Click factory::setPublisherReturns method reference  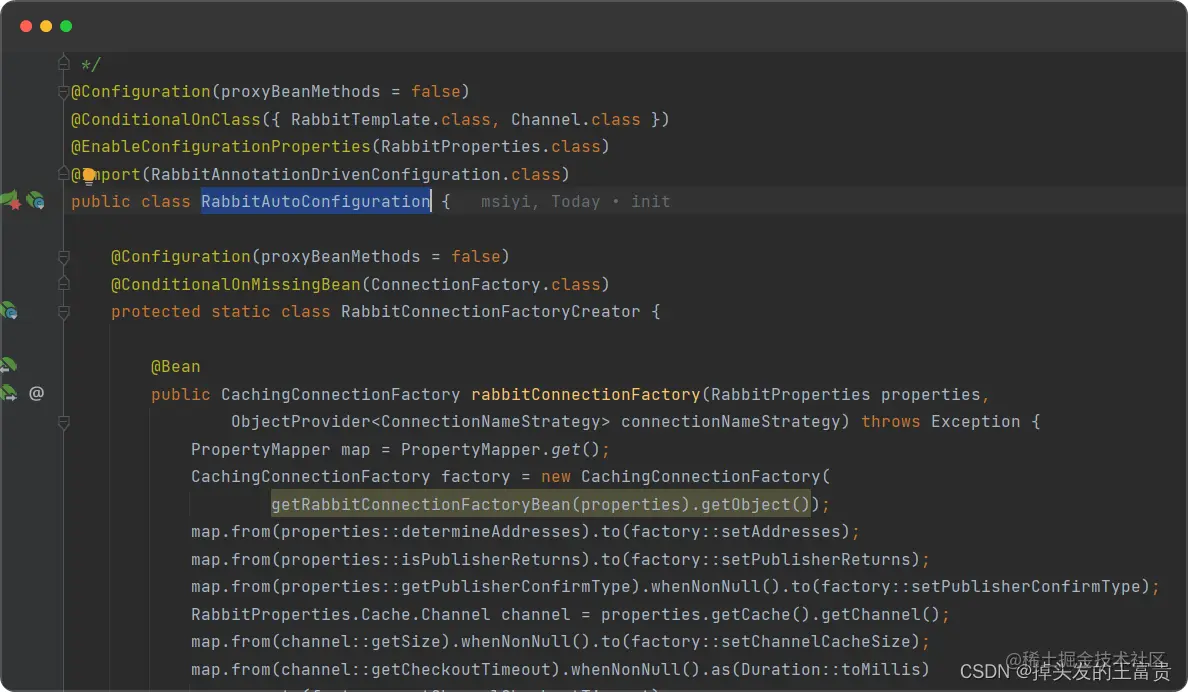(x=771, y=559)
